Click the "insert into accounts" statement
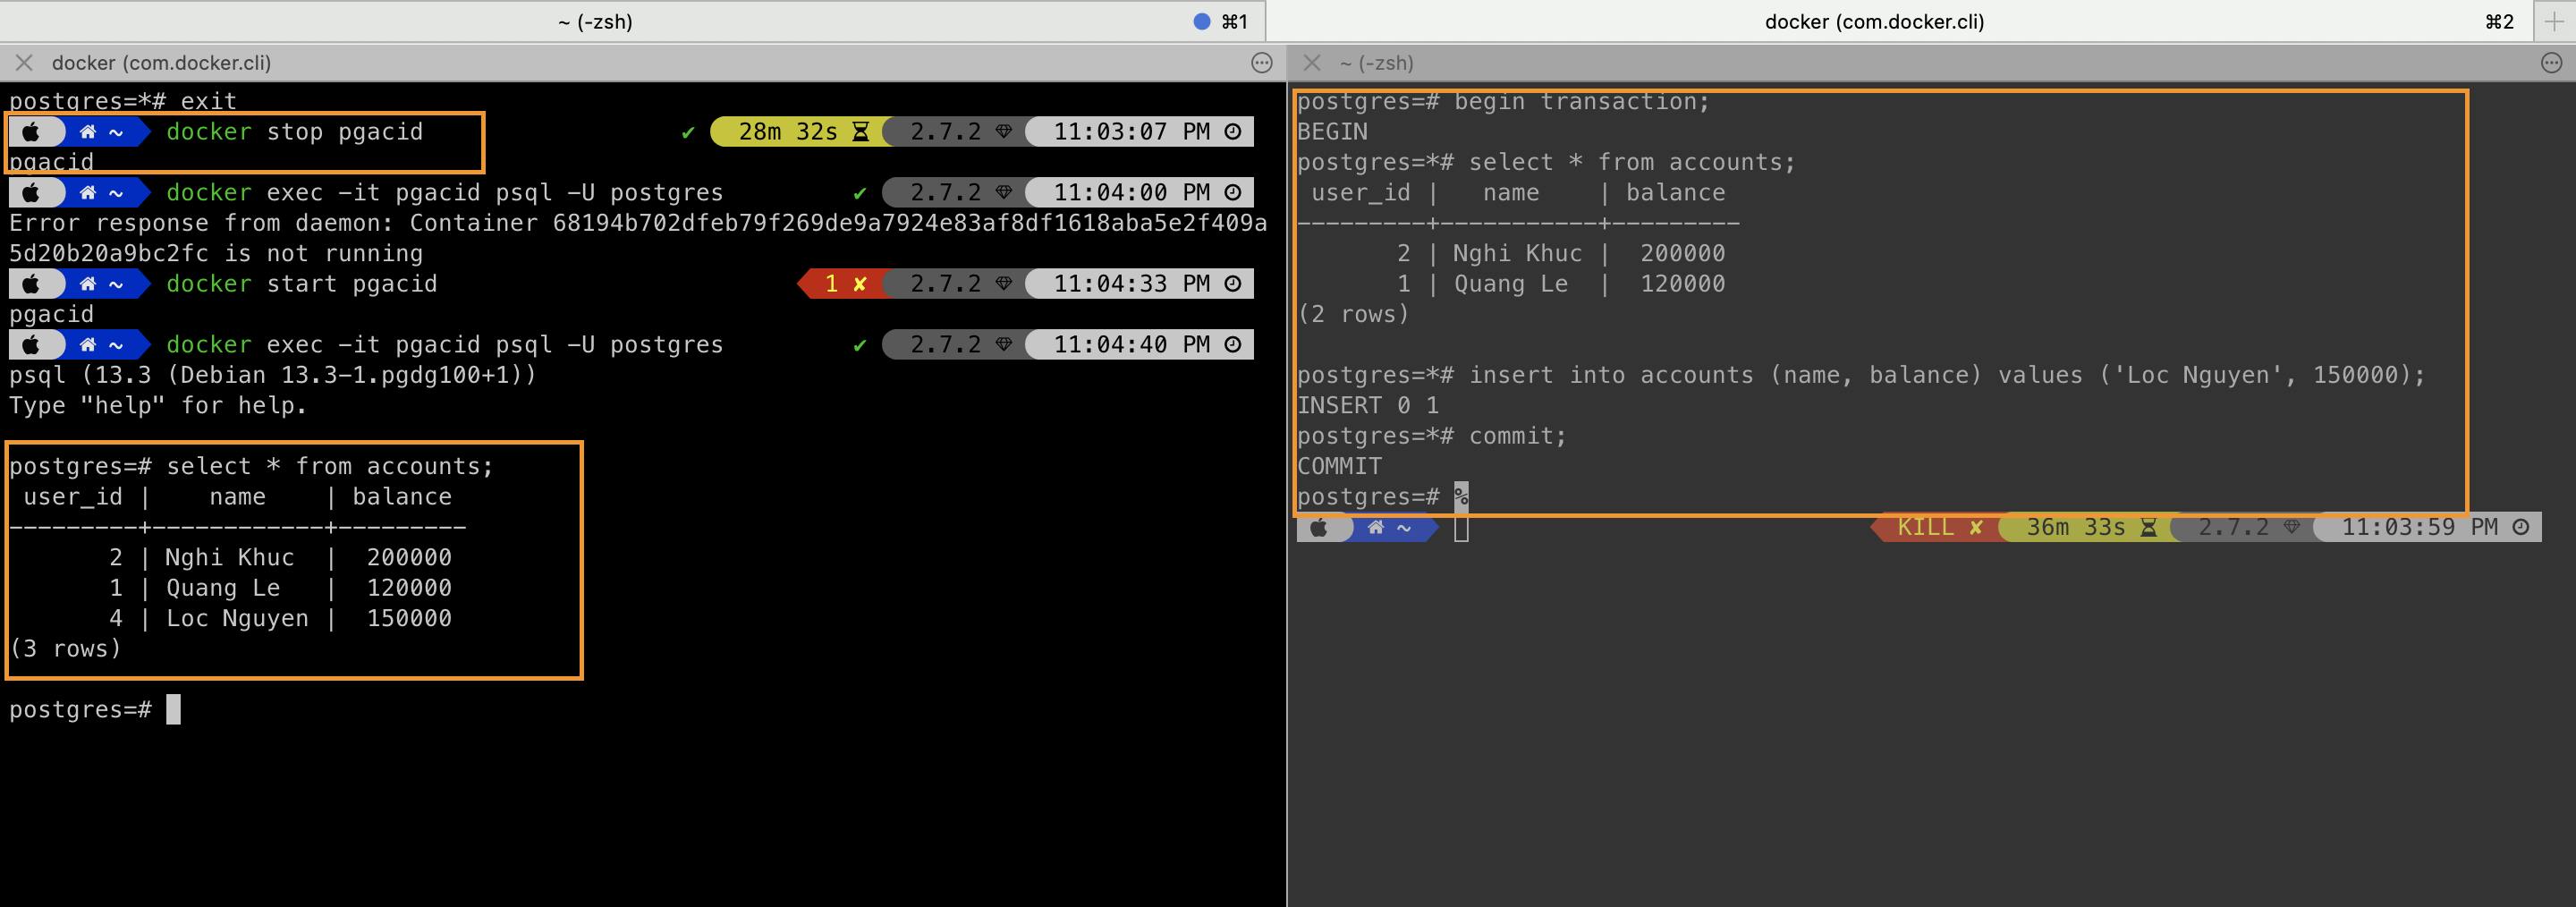The height and width of the screenshot is (907, 2576). (x=1947, y=375)
